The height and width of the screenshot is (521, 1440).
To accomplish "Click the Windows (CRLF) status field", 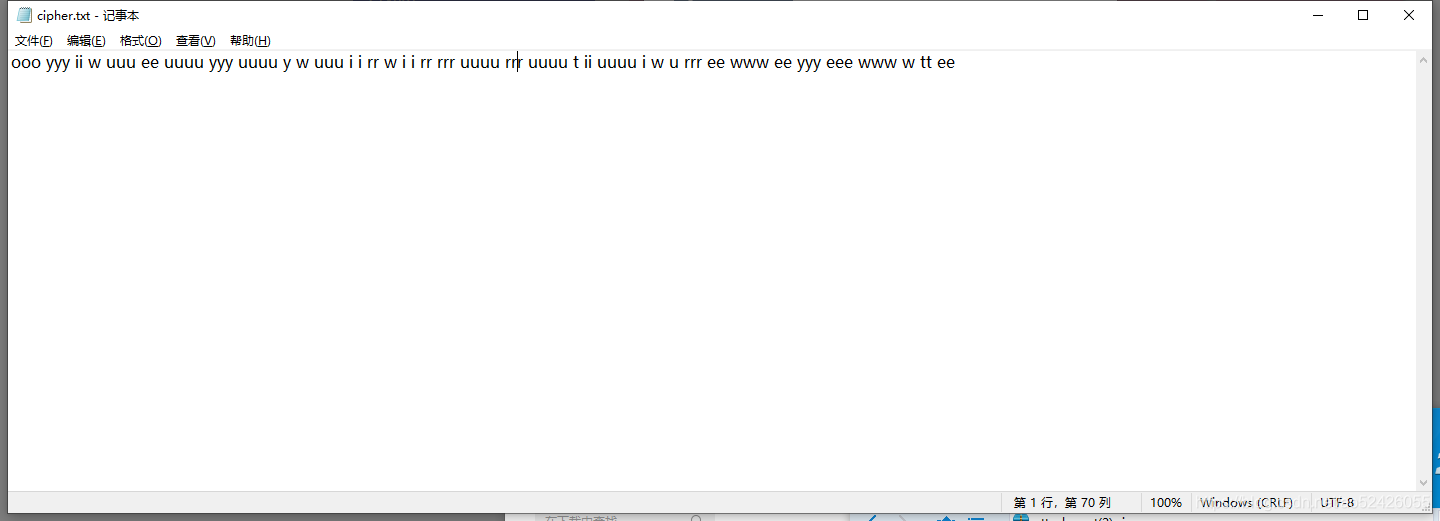I will (x=1246, y=502).
